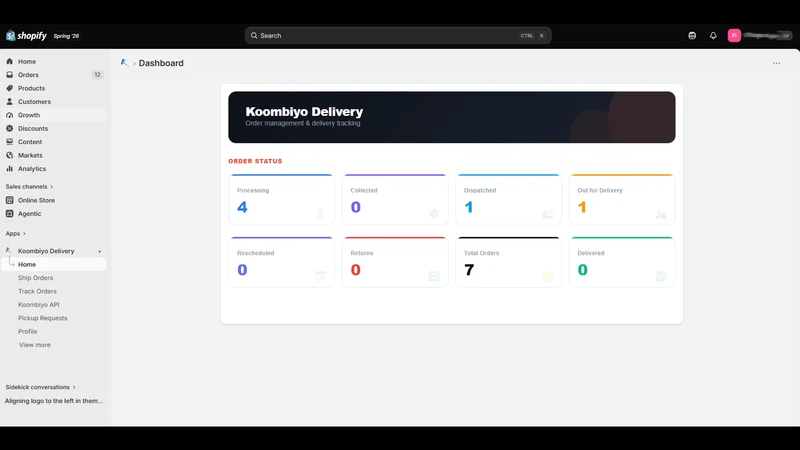Click the Rescheduled card label
The width and height of the screenshot is (800, 450).
coord(255,253)
